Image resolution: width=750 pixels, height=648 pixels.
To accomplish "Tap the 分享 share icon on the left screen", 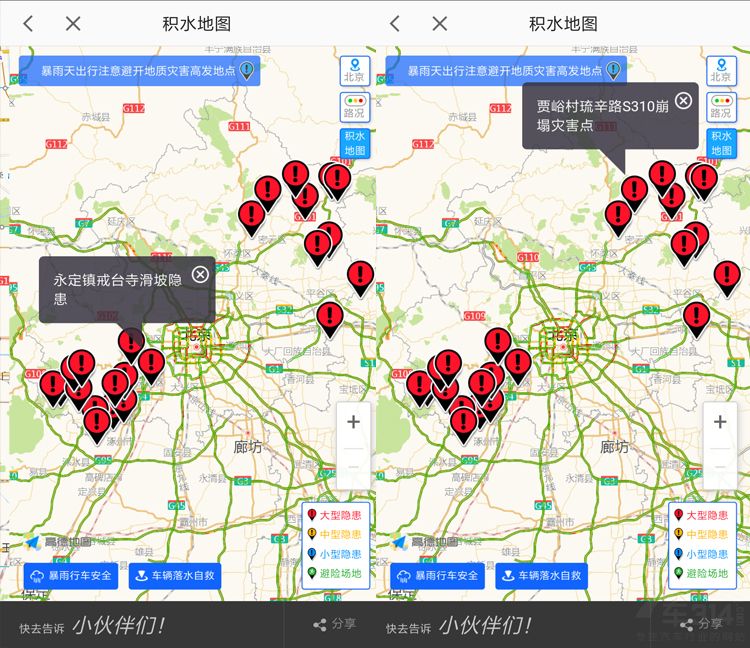I will [x=334, y=624].
